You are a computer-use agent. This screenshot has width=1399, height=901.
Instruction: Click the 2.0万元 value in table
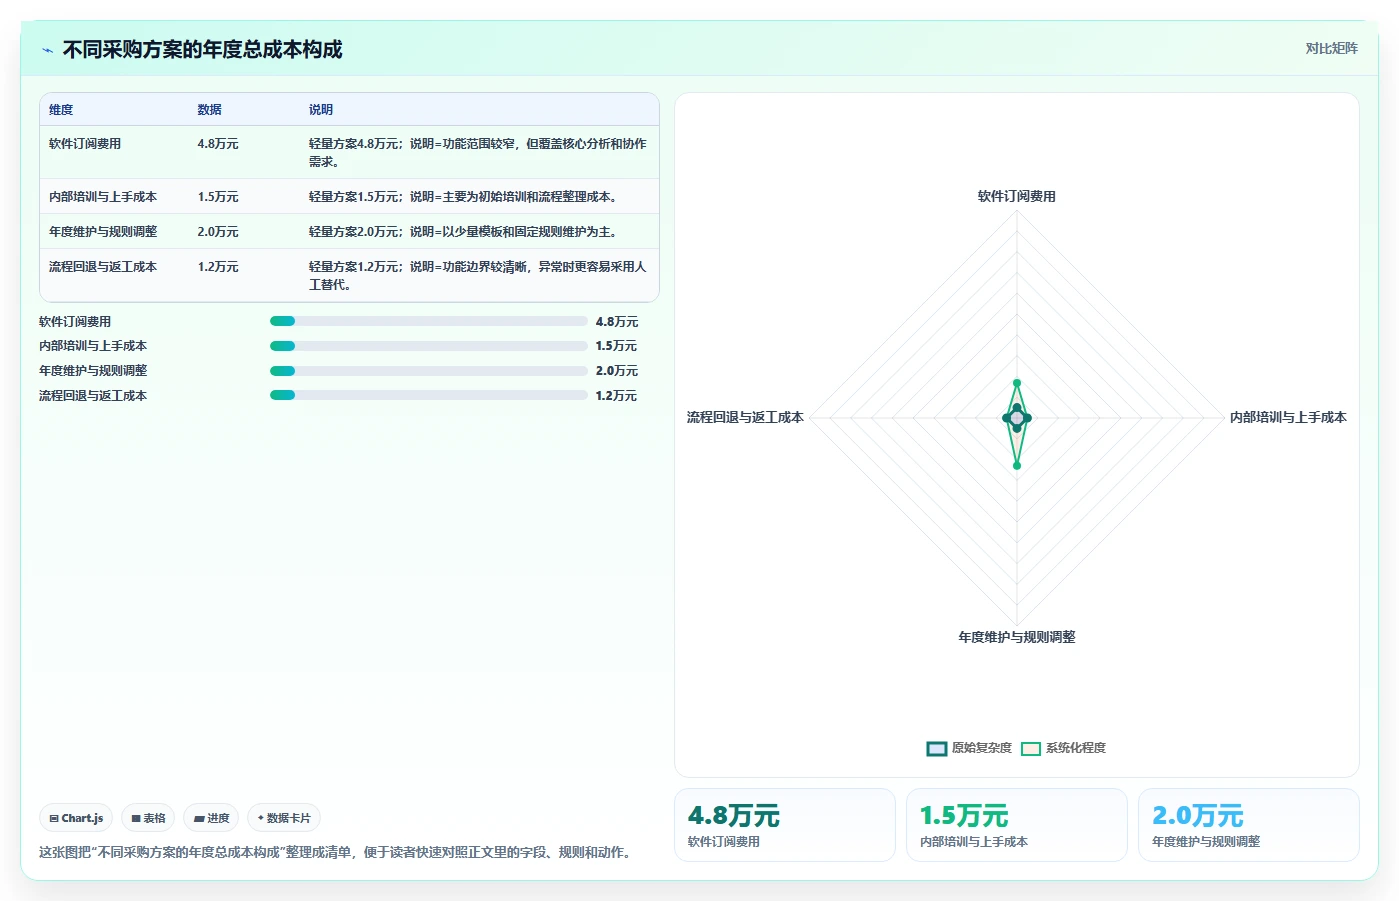[x=218, y=232]
